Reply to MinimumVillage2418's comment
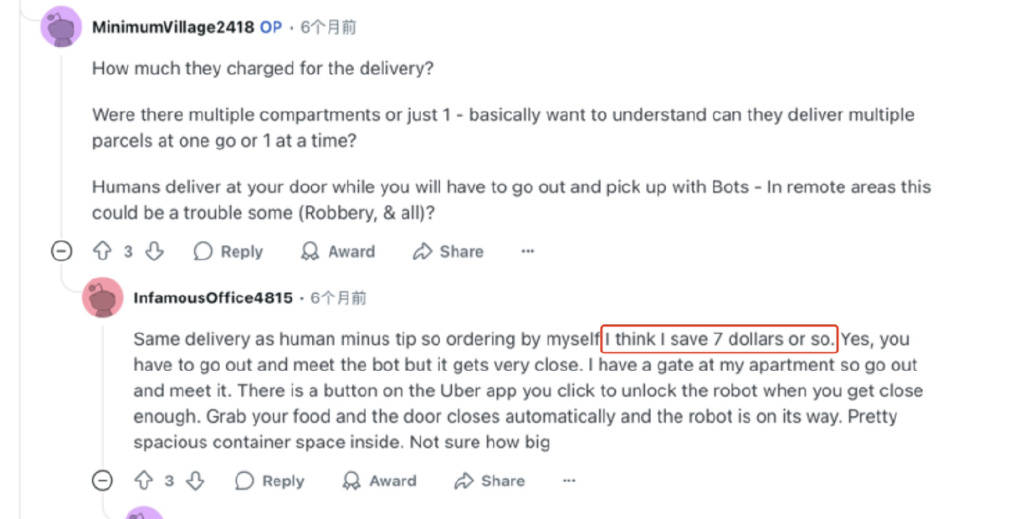The image size is (1024, 519). coord(228,251)
